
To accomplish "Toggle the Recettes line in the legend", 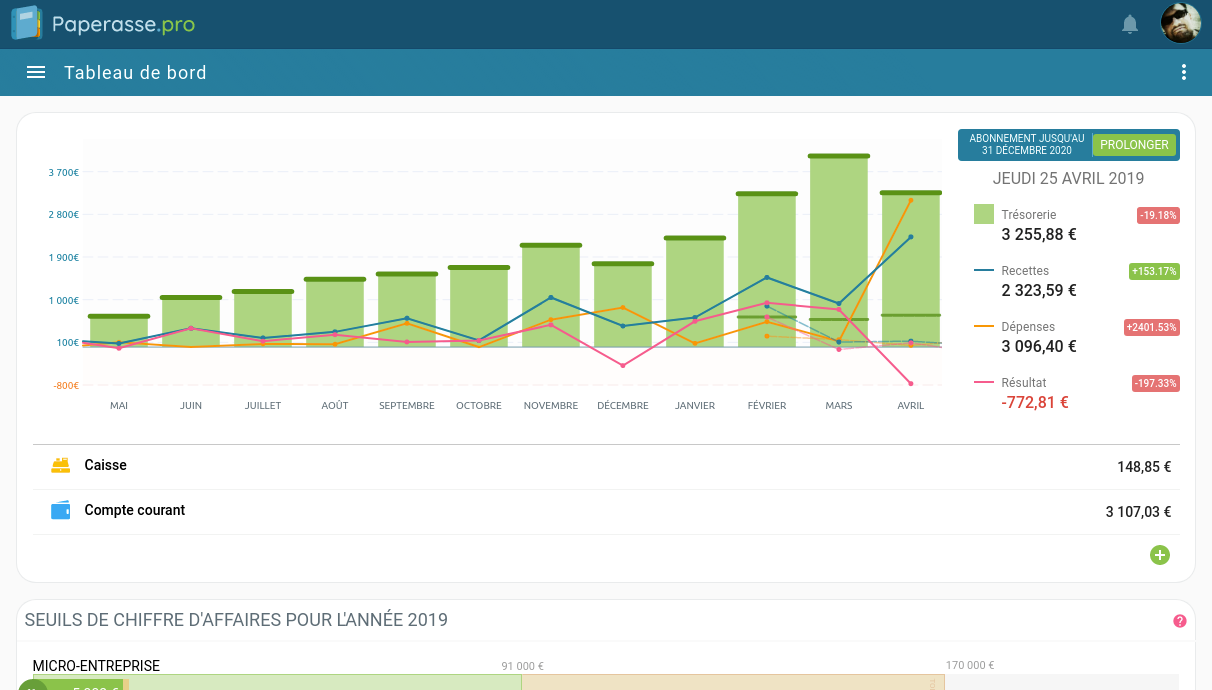I will [x=1025, y=271].
